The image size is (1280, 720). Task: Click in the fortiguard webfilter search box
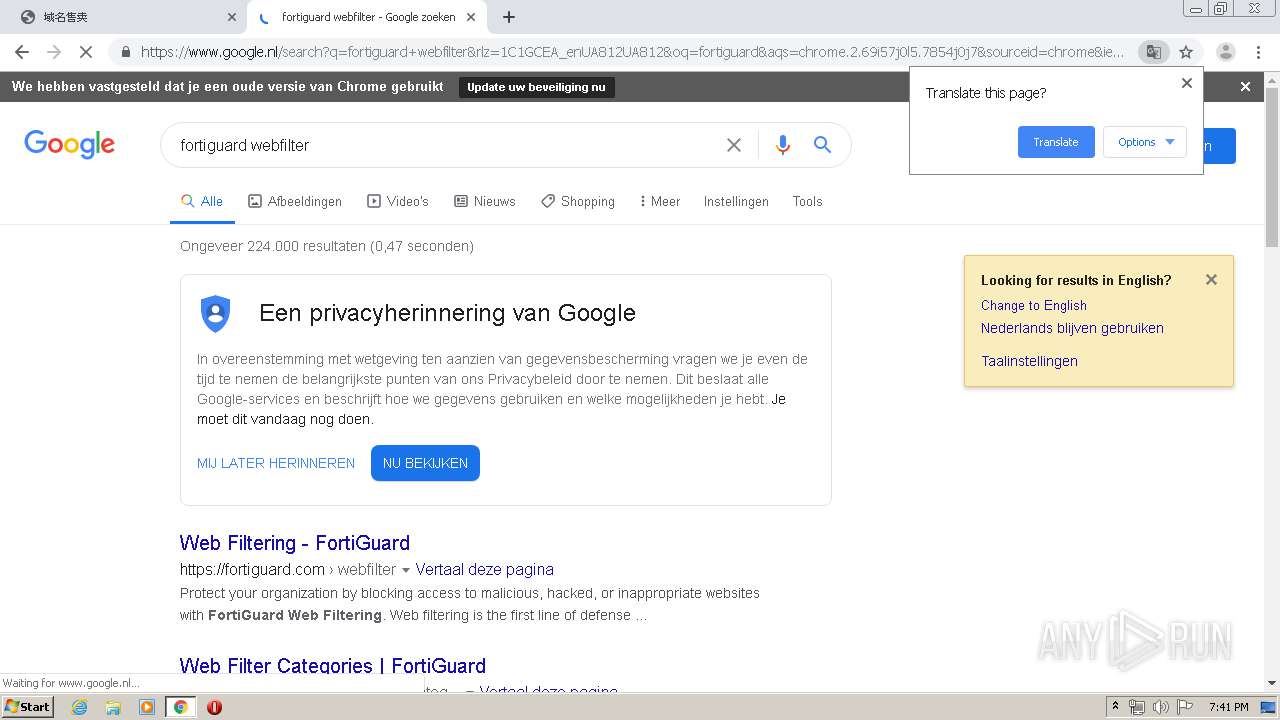(445, 145)
